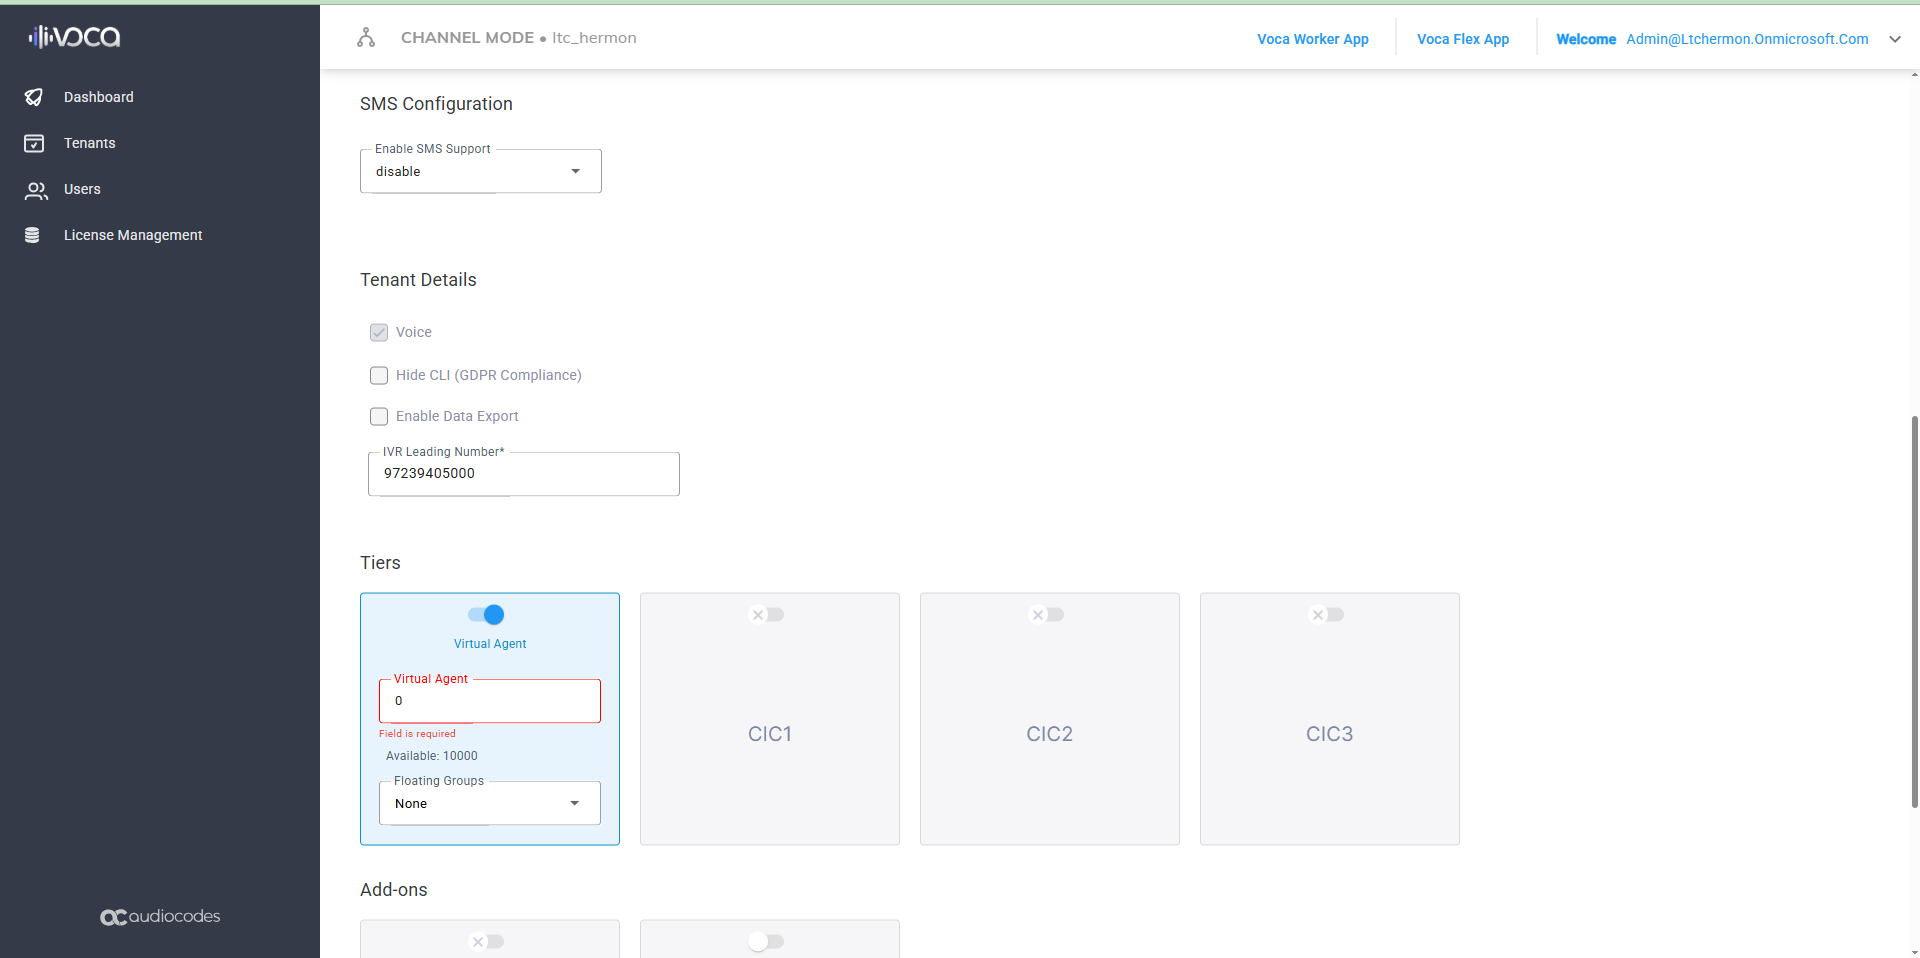Click the AudioCodes logo at sidebar bottom
This screenshot has width=1920, height=958.
pyautogui.click(x=160, y=916)
